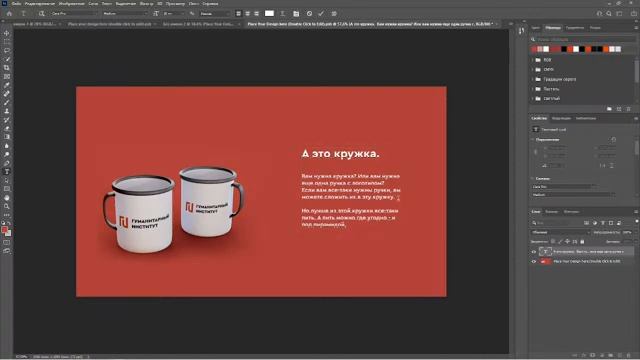Select the Rectangular Marquee tool
Image resolution: width=640 pixels, height=360 pixels.
(7, 42)
